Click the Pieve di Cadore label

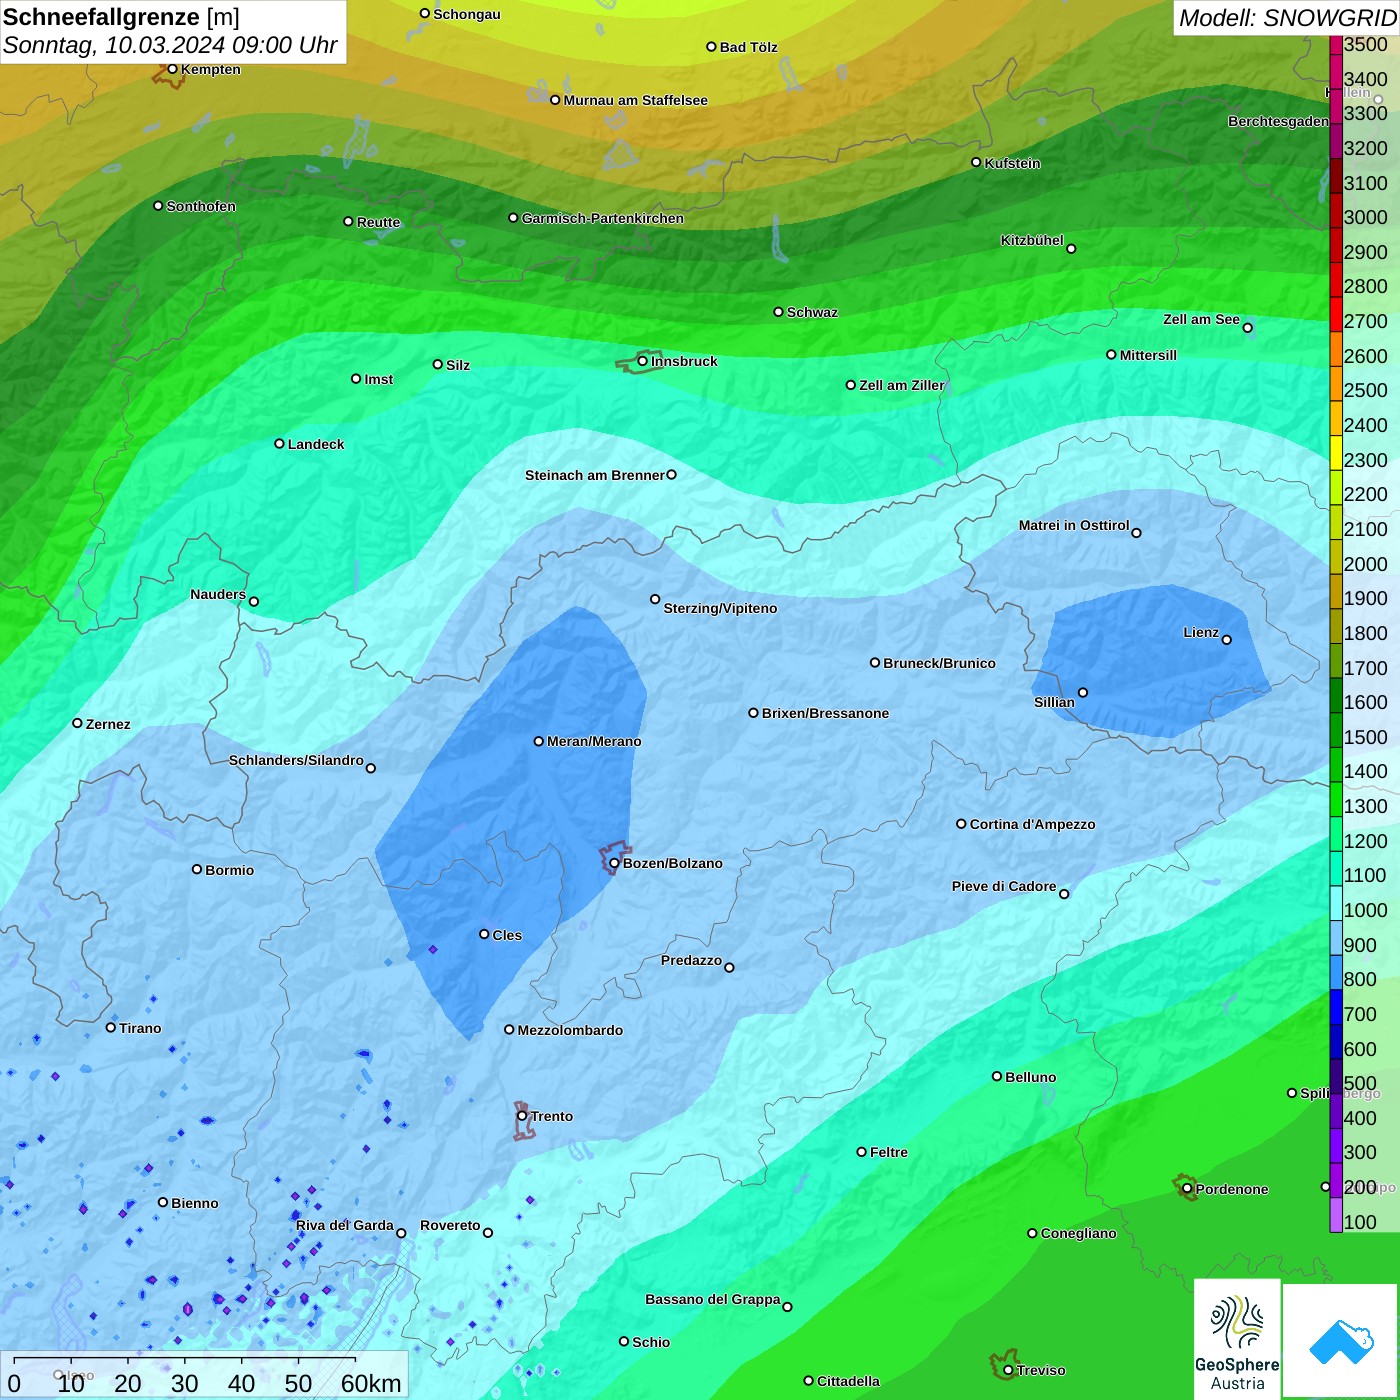[x=1004, y=886]
